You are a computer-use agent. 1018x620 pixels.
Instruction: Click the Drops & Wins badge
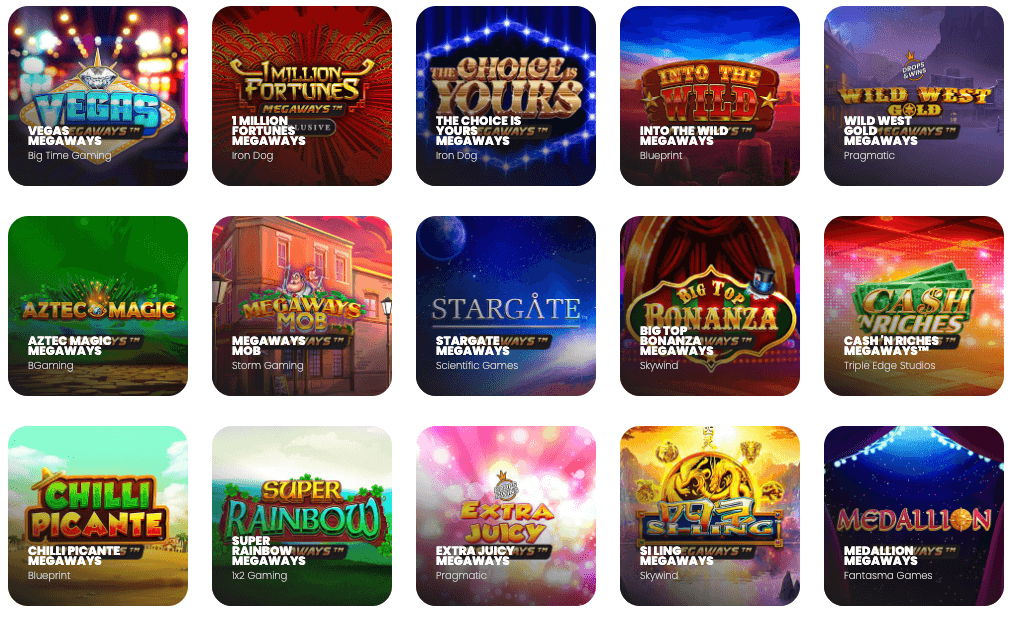point(913,68)
